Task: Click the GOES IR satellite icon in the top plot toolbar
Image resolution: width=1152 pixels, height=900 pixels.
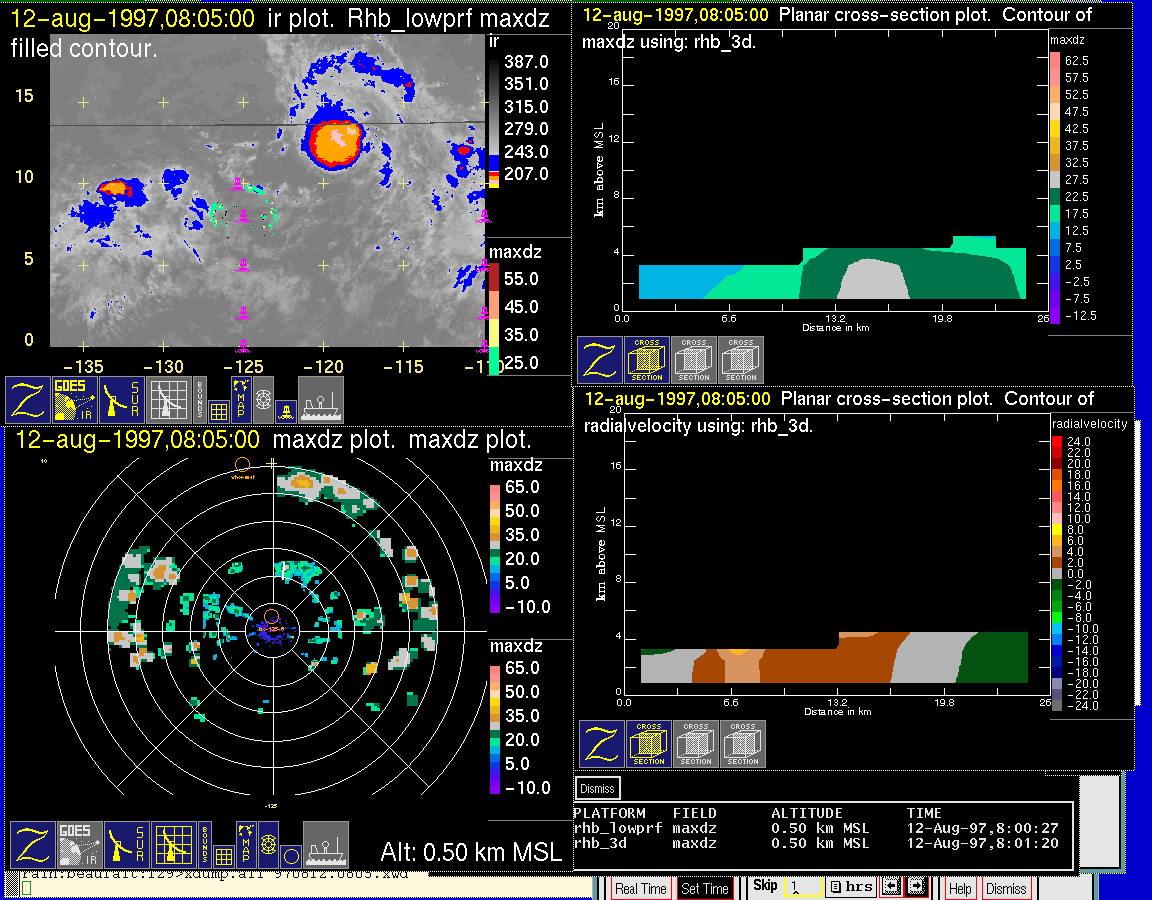Action: [76, 399]
